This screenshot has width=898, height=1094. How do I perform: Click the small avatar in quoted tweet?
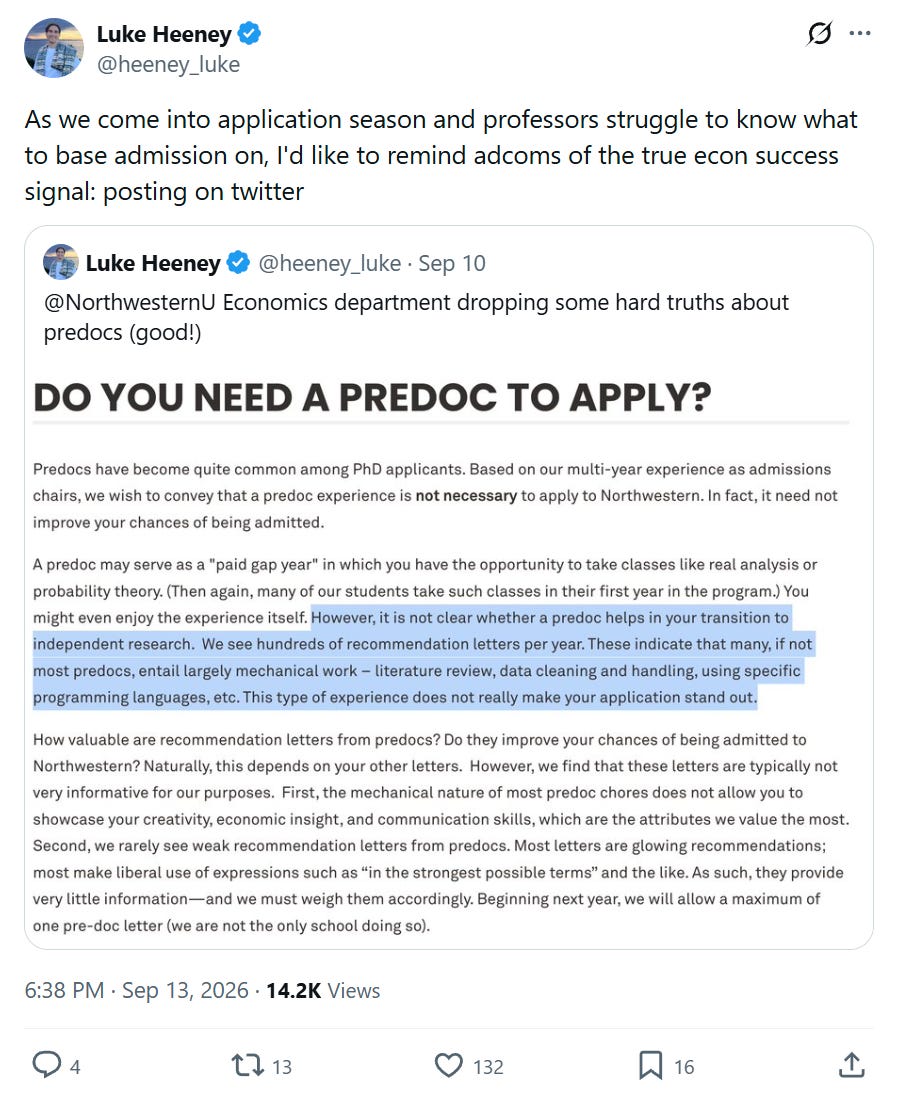[x=61, y=262]
